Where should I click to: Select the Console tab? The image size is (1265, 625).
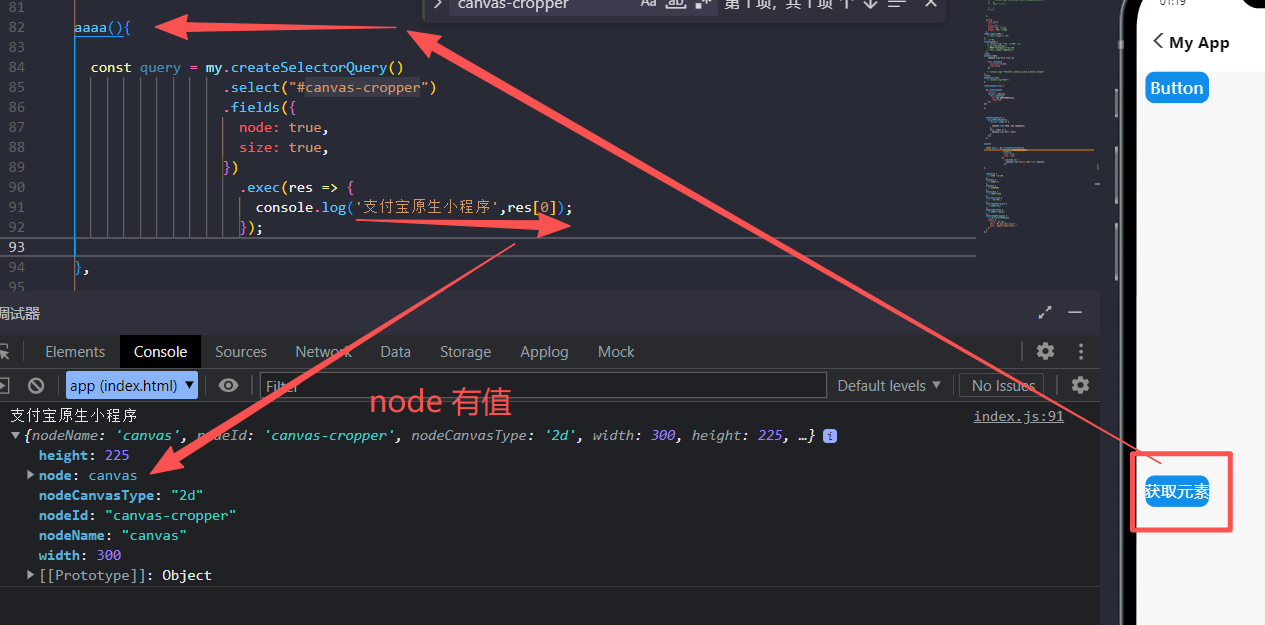[x=160, y=352]
